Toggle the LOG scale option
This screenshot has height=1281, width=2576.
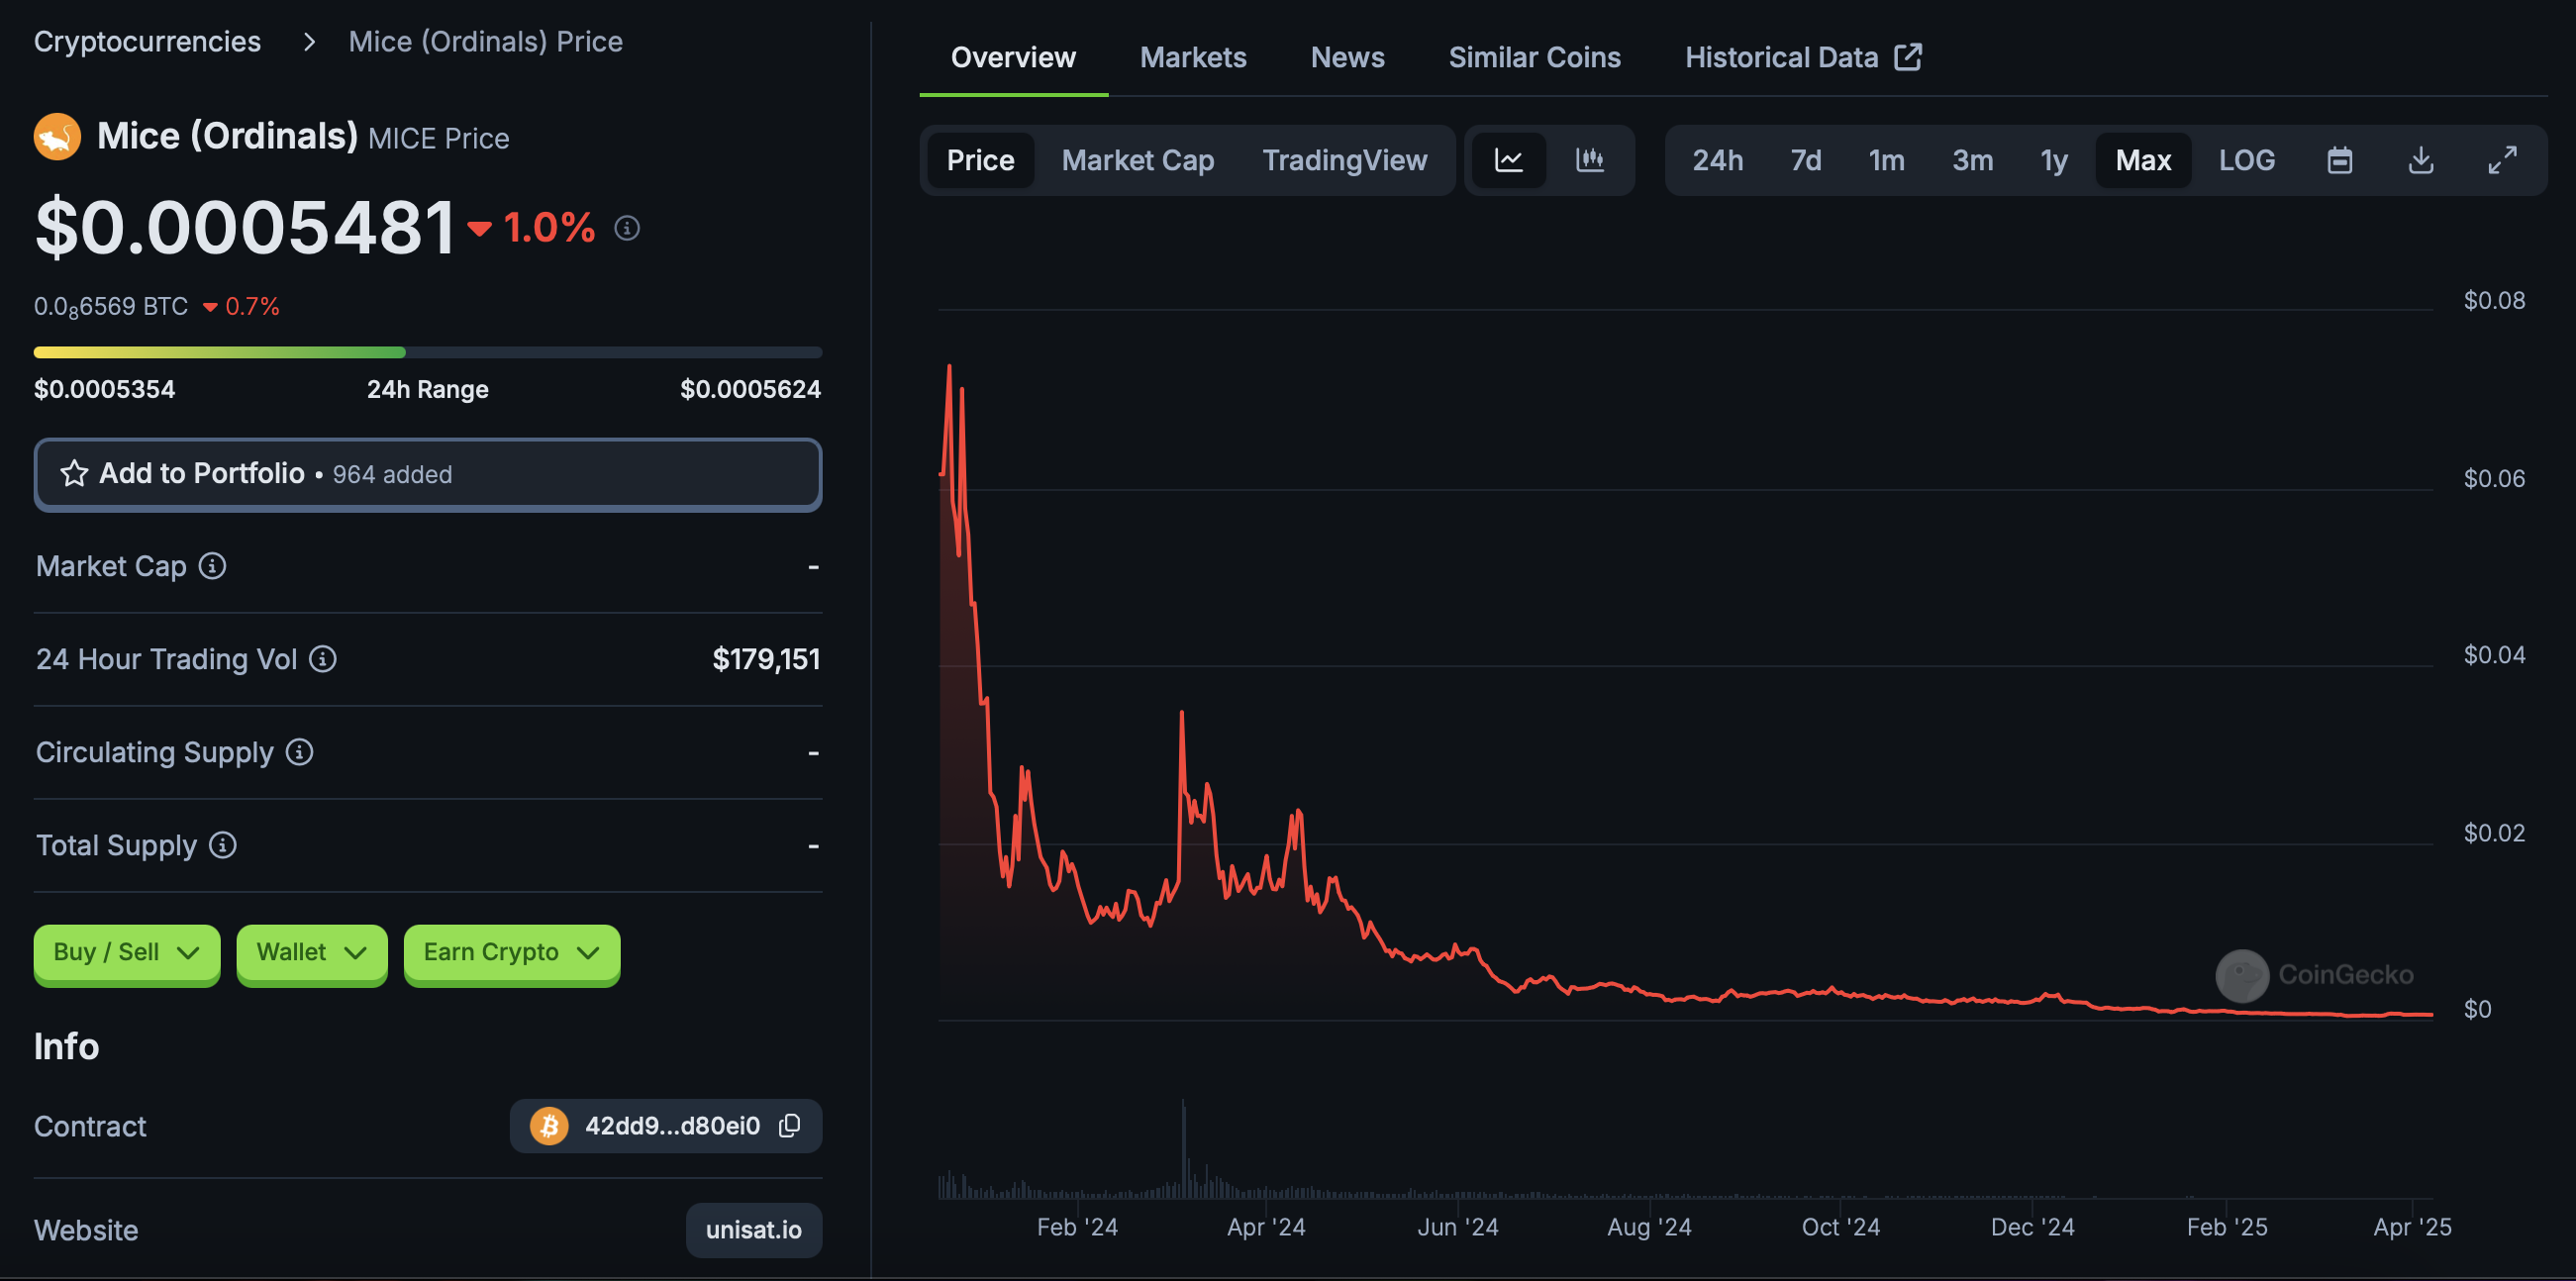(2246, 160)
